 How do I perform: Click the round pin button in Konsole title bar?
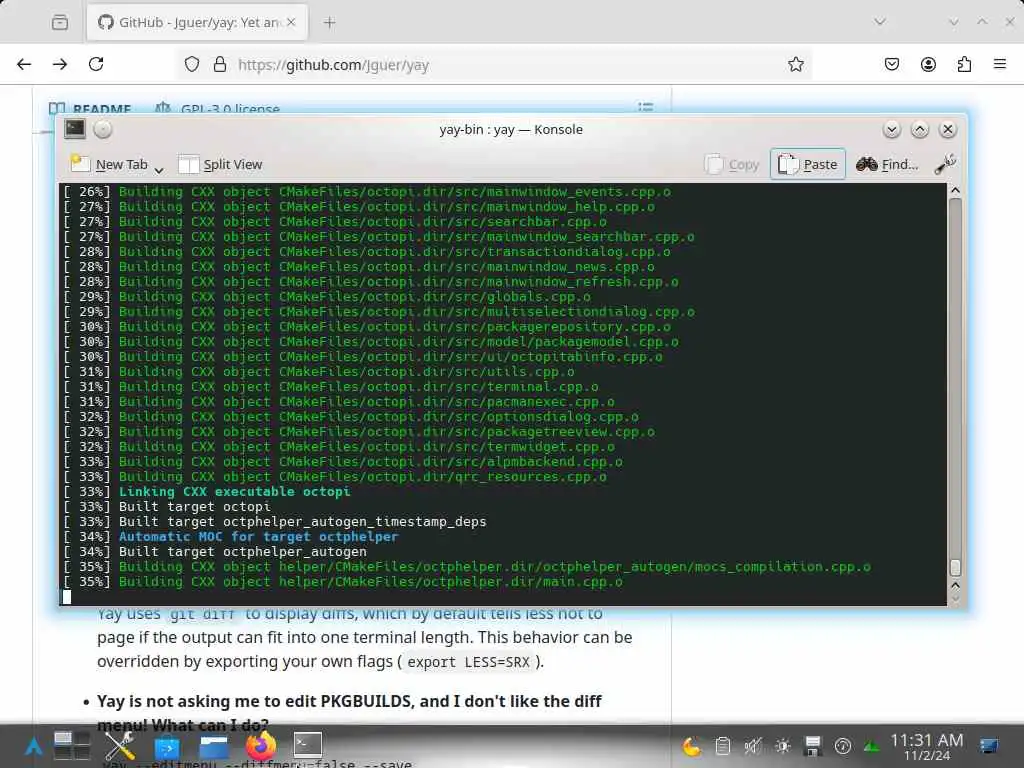(103, 129)
